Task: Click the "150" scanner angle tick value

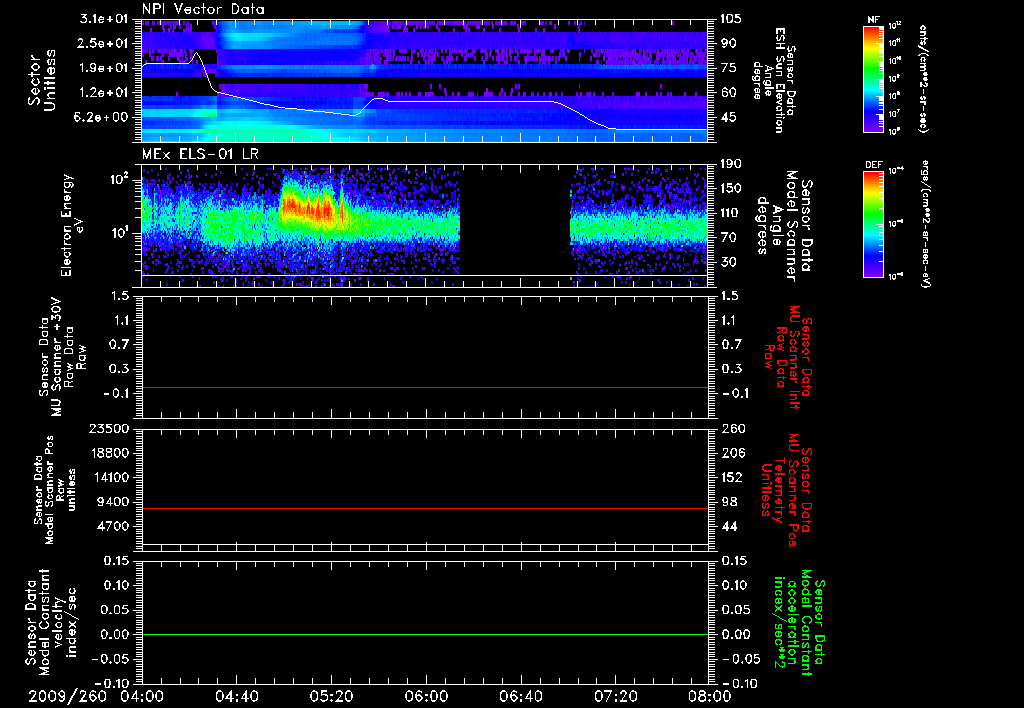Action: pos(731,189)
